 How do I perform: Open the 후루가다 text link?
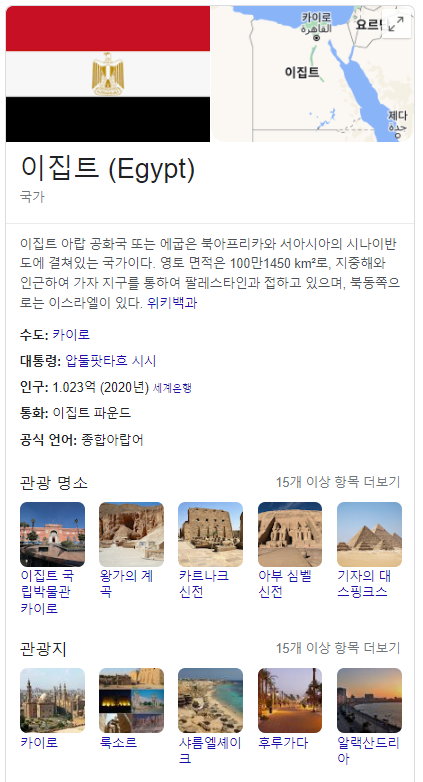coord(283,743)
